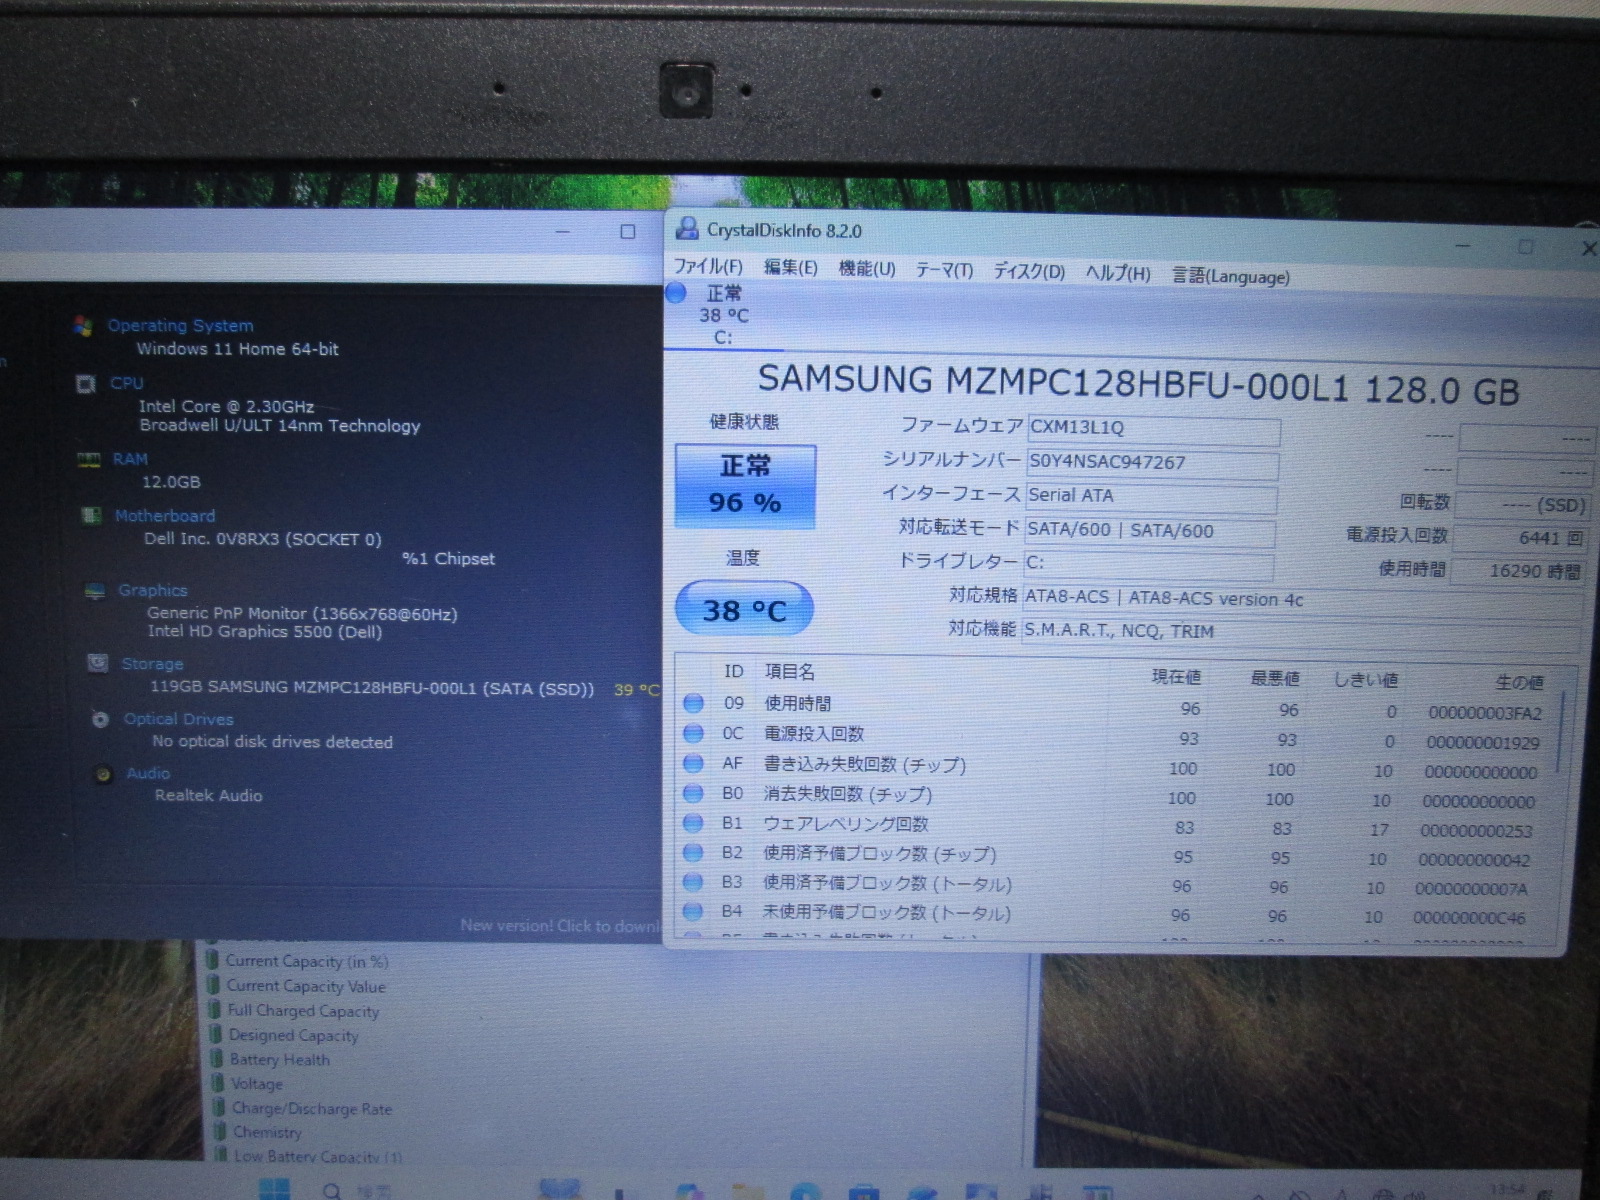Screen dimensions: 1600x1200
Task: Open the 機能(U) menu
Action: pyautogui.click(x=866, y=269)
